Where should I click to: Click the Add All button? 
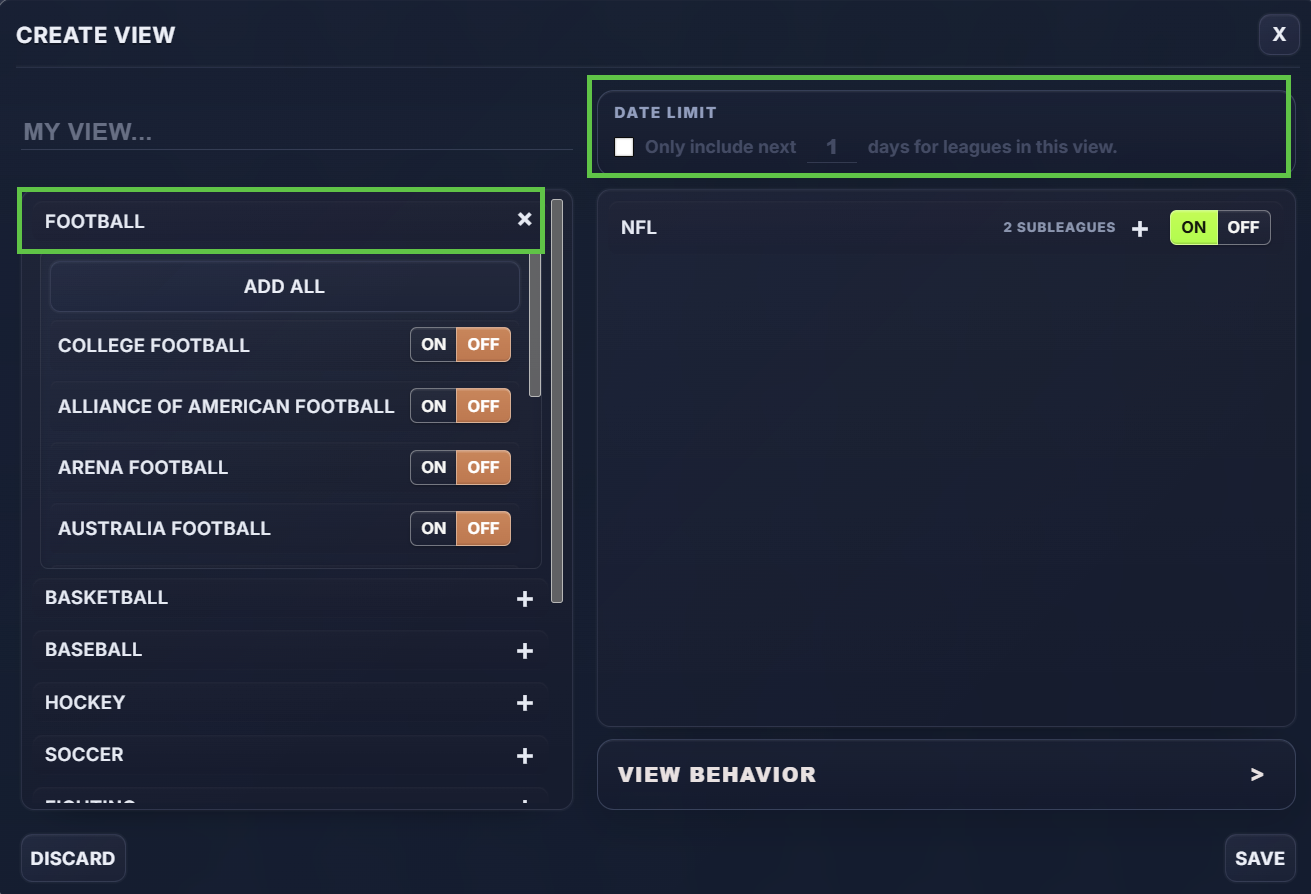click(285, 287)
